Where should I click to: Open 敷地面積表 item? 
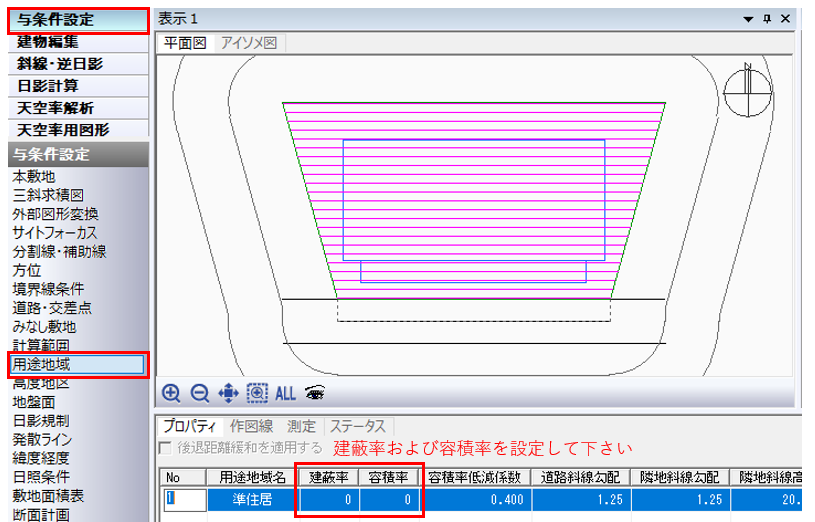pyautogui.click(x=48, y=495)
